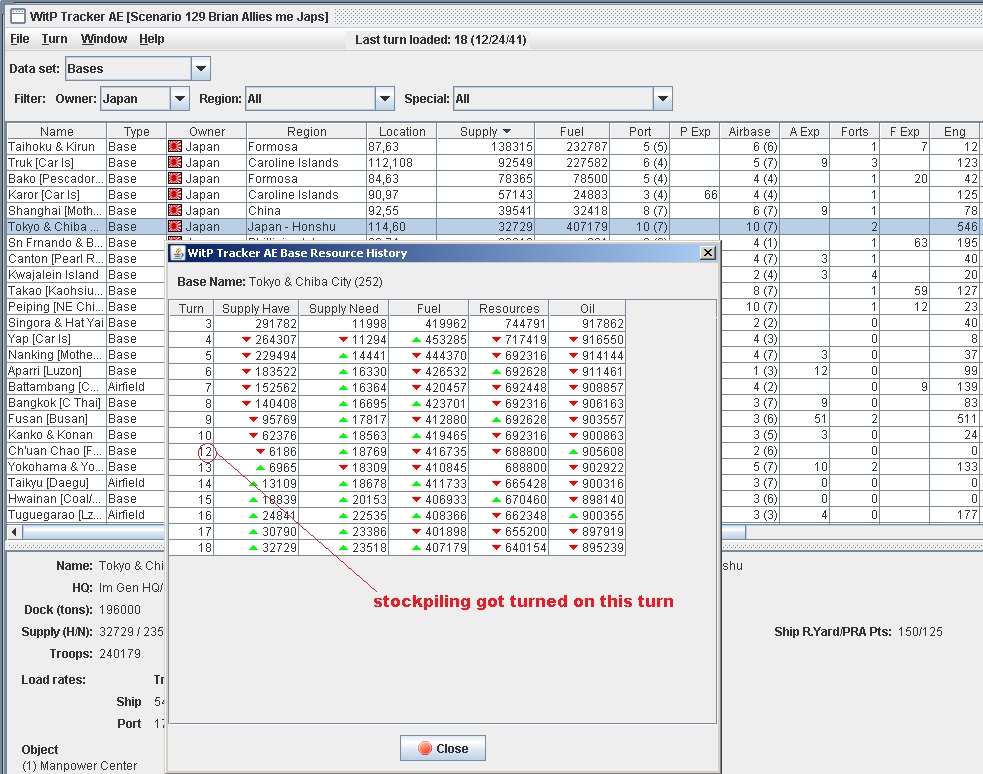Close the Base Resource History dialog with X
This screenshot has height=774, width=983.
click(708, 253)
